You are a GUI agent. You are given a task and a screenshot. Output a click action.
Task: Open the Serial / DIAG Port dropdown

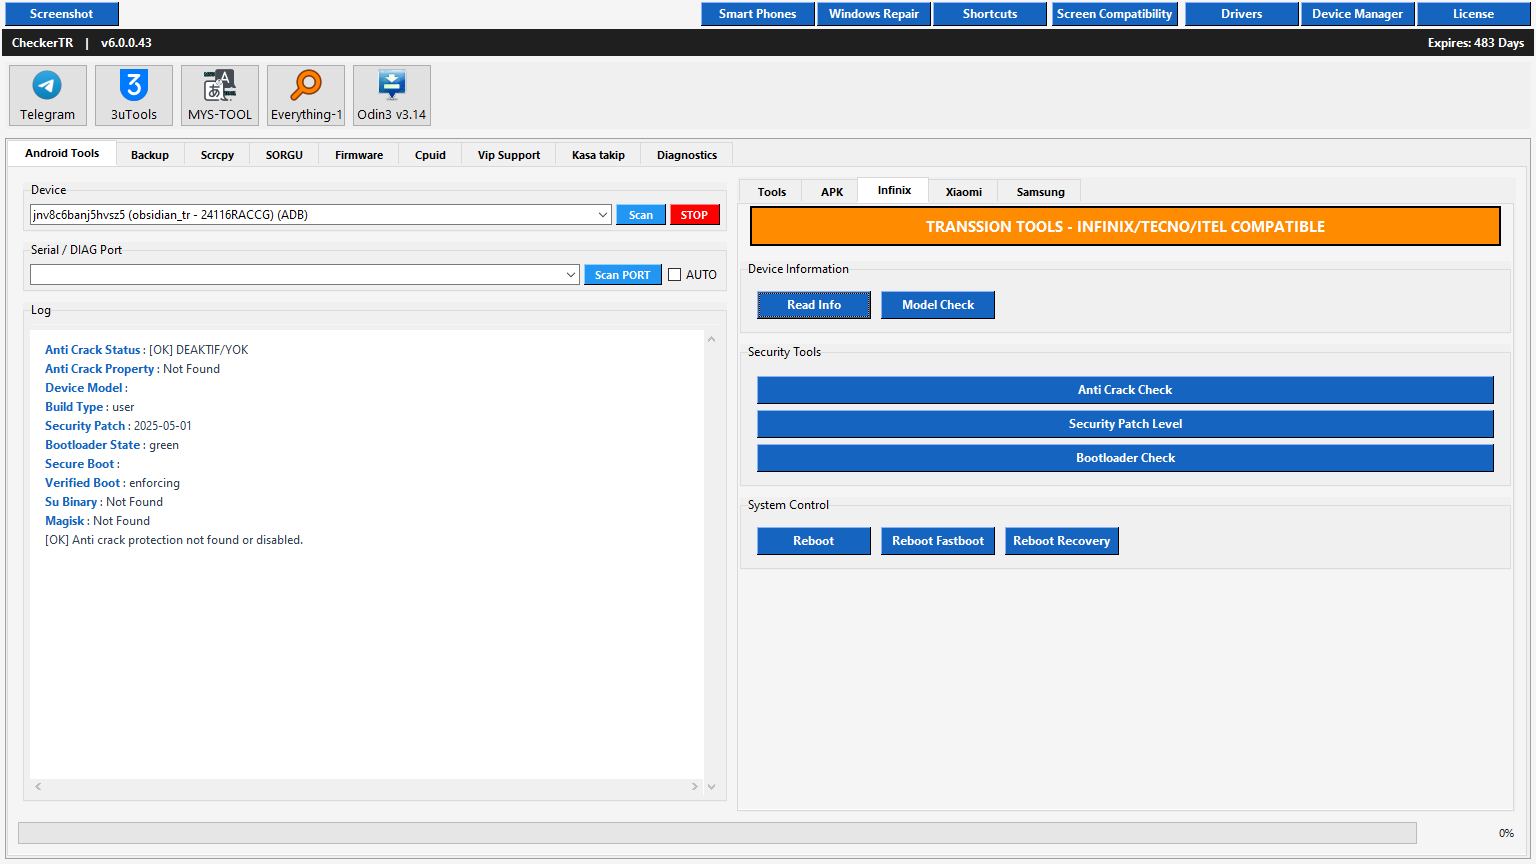[x=571, y=275]
